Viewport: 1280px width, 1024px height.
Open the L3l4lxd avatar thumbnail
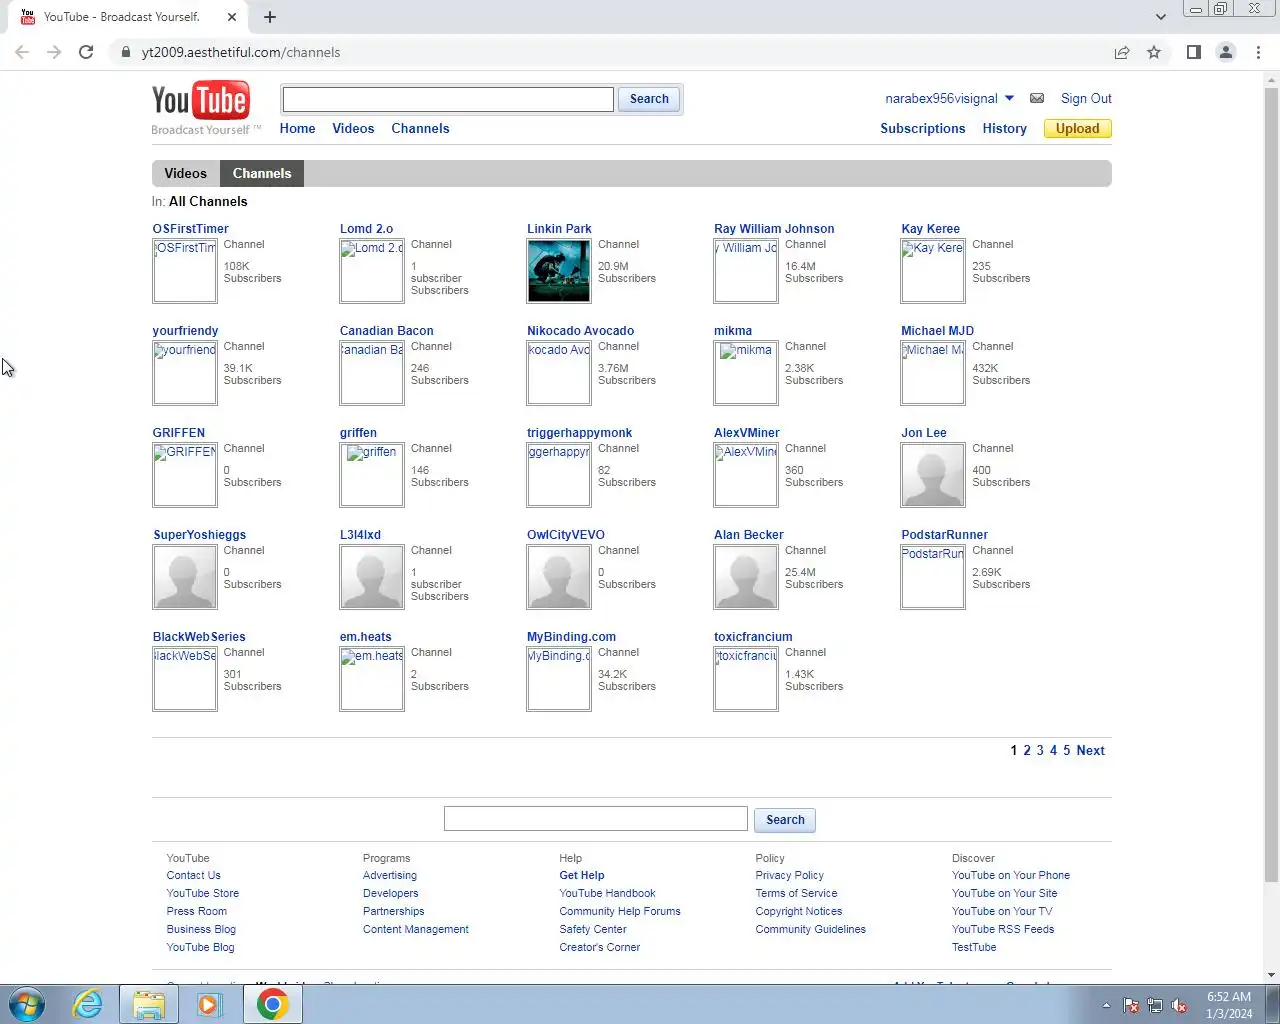click(372, 577)
